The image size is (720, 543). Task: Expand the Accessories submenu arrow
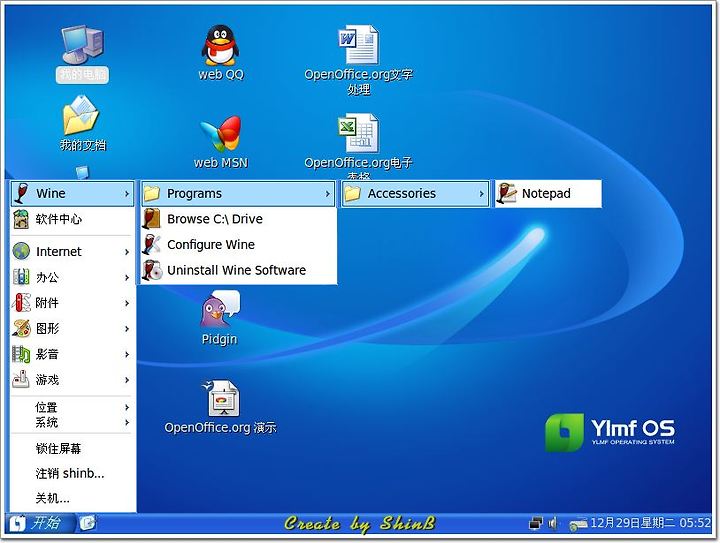coord(481,194)
